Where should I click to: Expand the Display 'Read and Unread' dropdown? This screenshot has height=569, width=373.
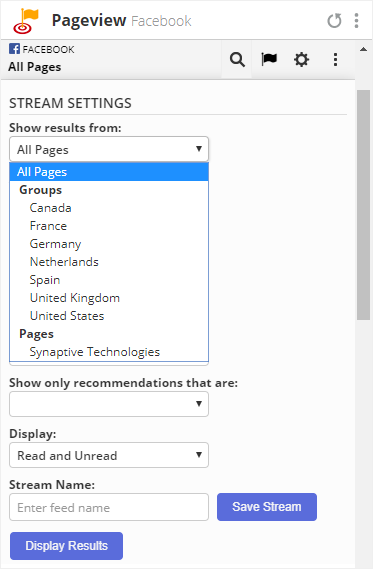pyautogui.click(x=109, y=455)
